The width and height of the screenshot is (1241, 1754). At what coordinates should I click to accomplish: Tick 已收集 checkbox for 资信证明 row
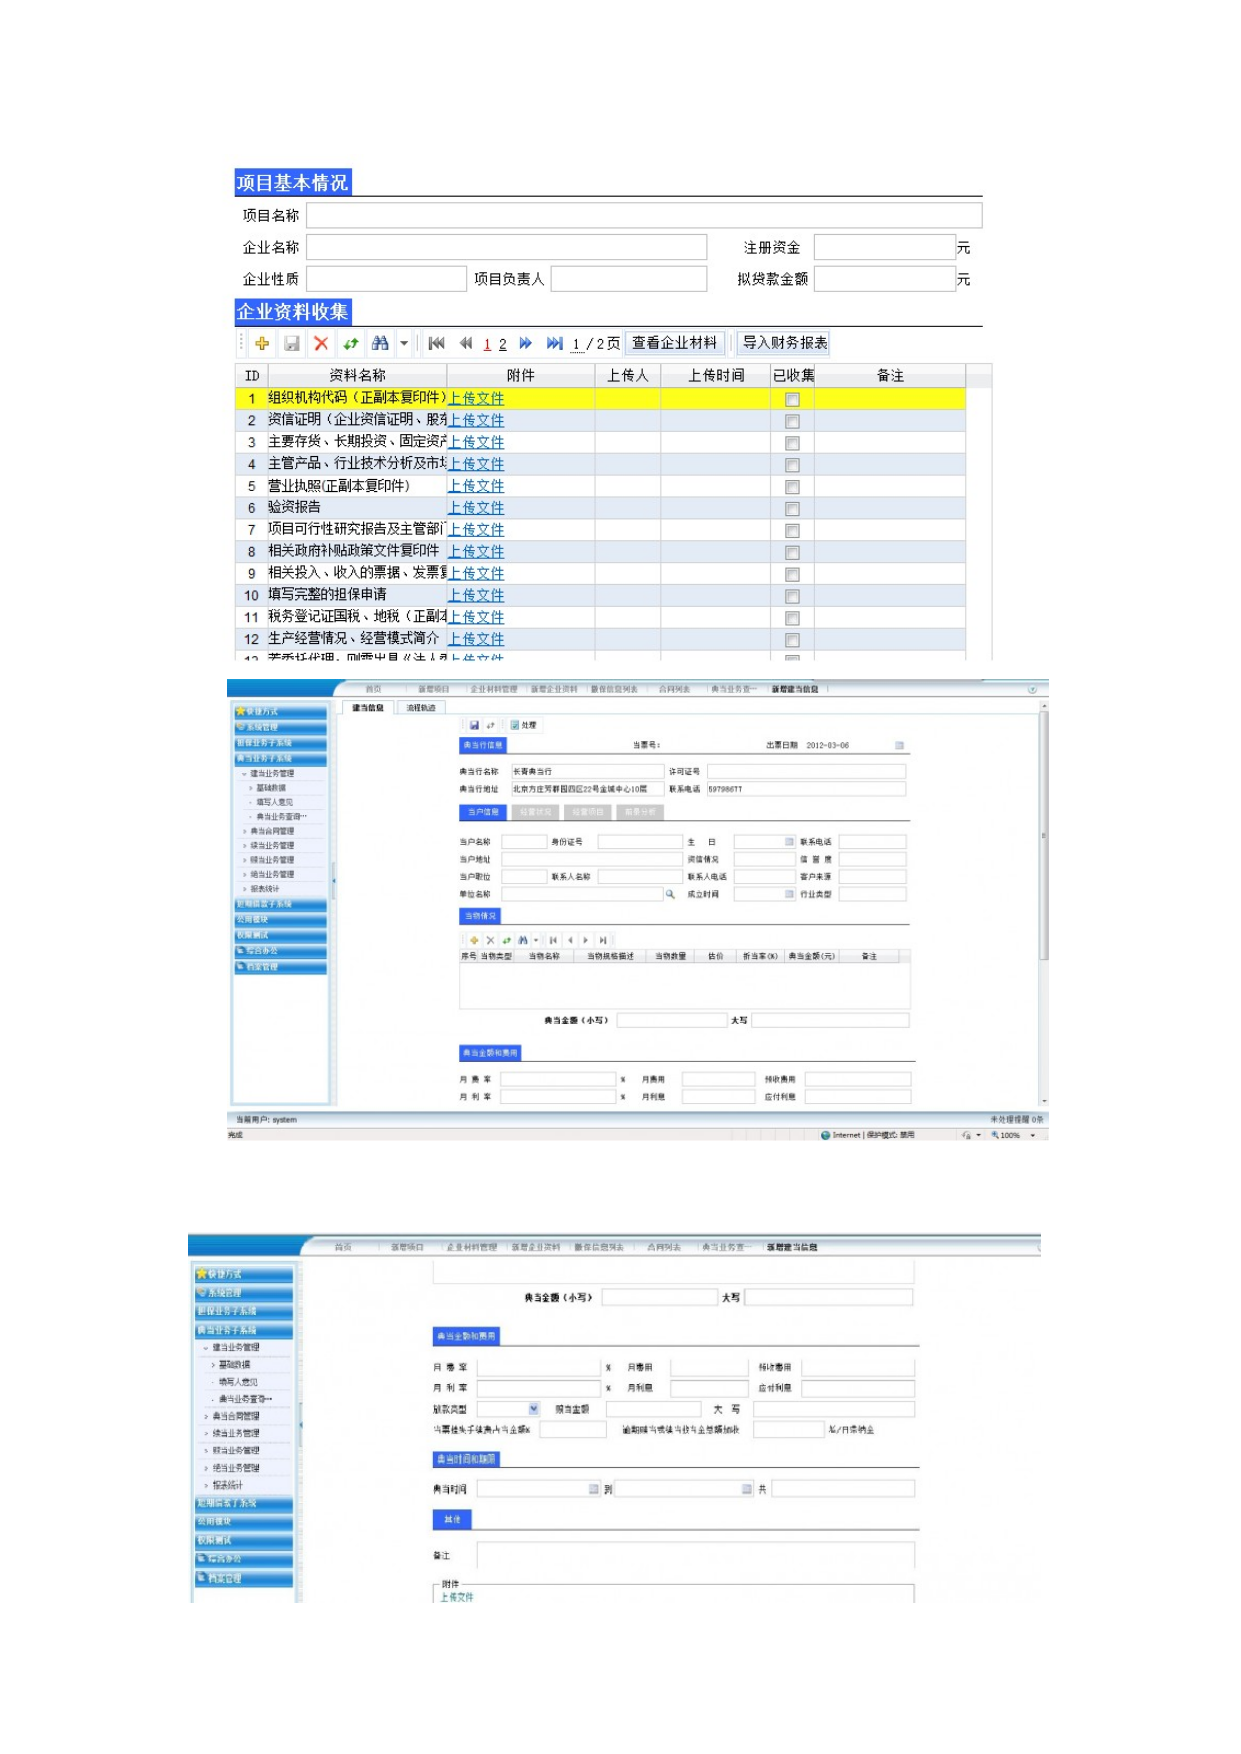click(x=792, y=421)
